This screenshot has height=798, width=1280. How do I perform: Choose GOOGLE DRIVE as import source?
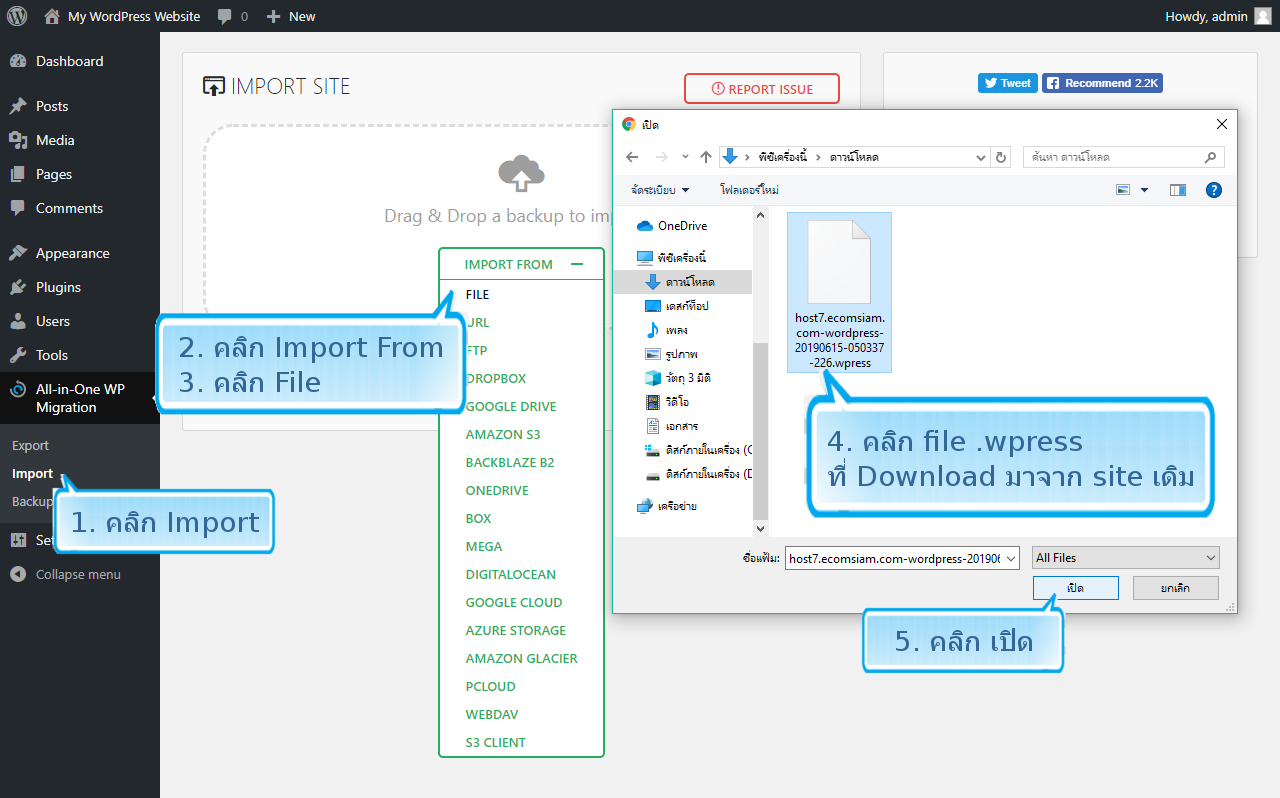point(510,407)
